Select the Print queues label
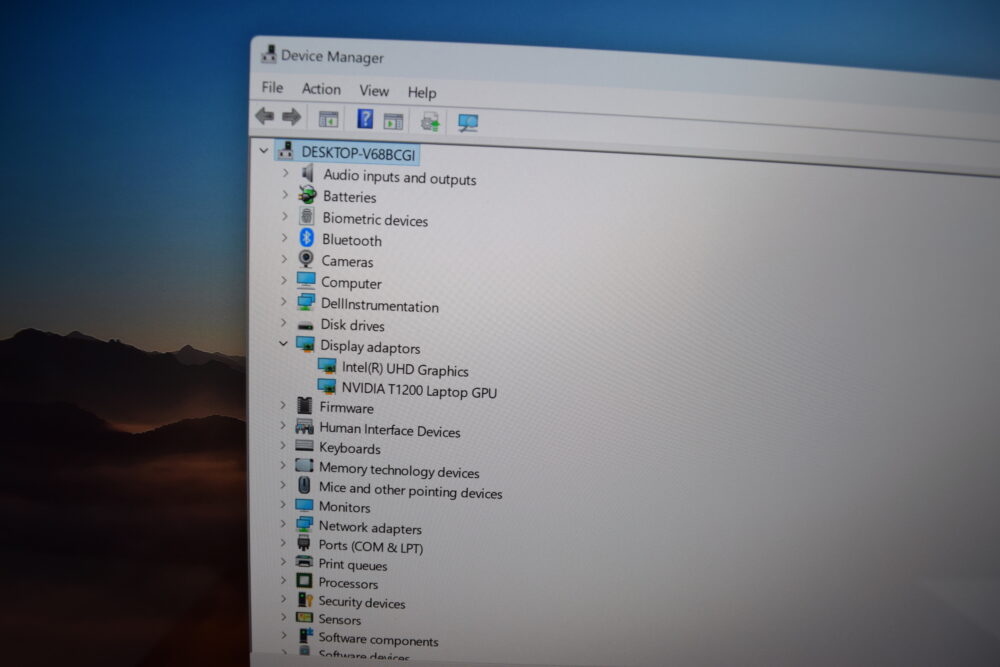This screenshot has height=667, width=1000. click(x=353, y=565)
